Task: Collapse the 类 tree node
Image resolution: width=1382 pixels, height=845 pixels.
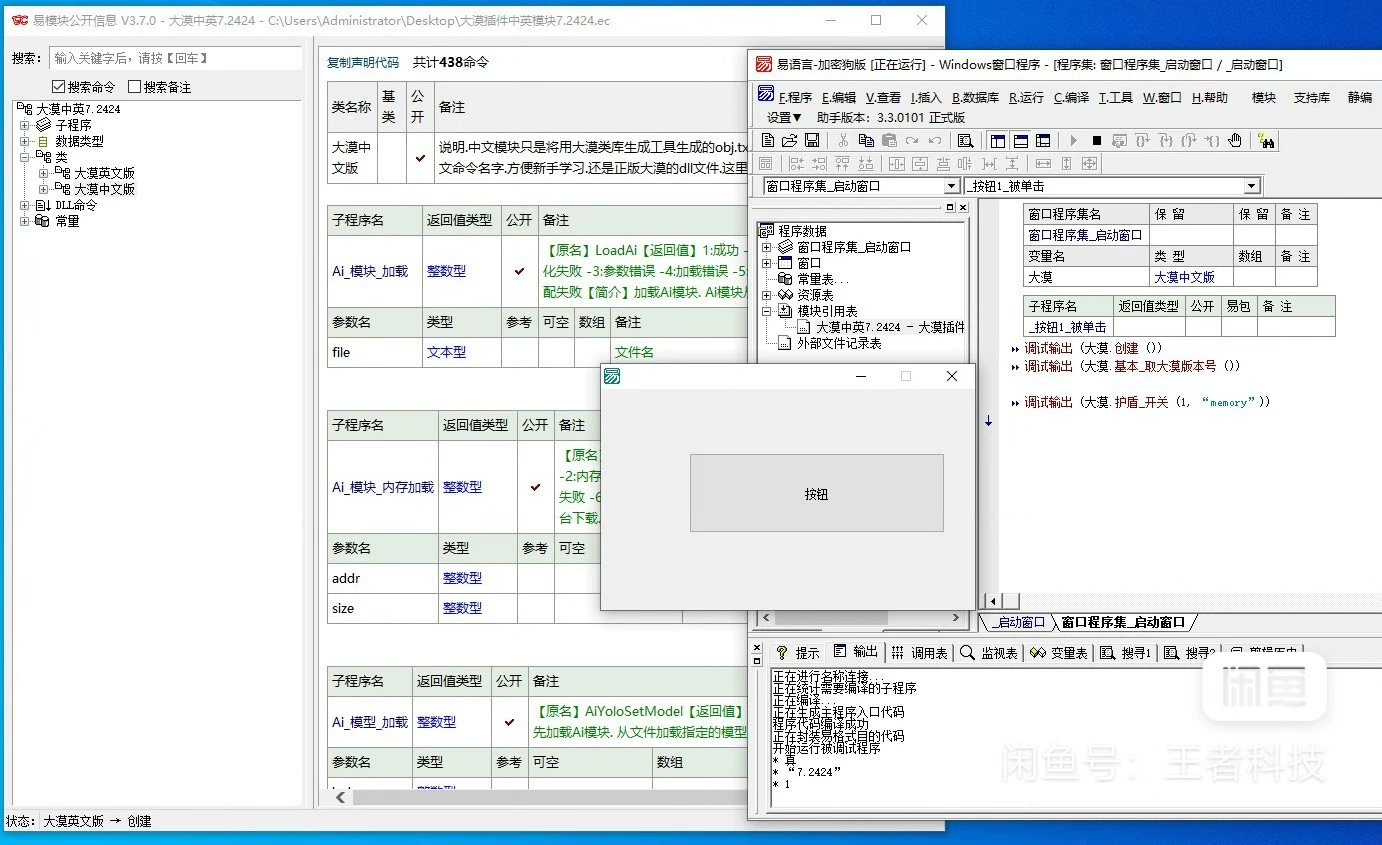Action: click(x=25, y=157)
